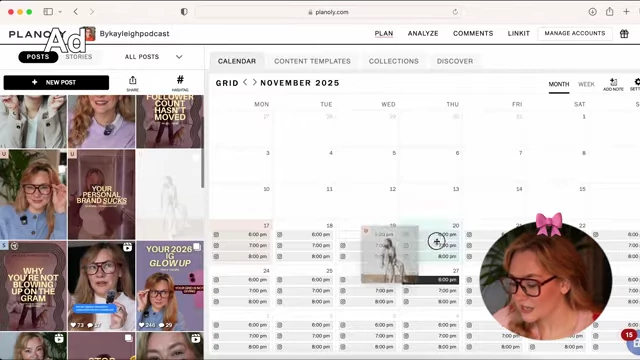Image resolution: width=640 pixels, height=360 pixels.
Task: Select the POSTS toggle
Action: coord(38,57)
